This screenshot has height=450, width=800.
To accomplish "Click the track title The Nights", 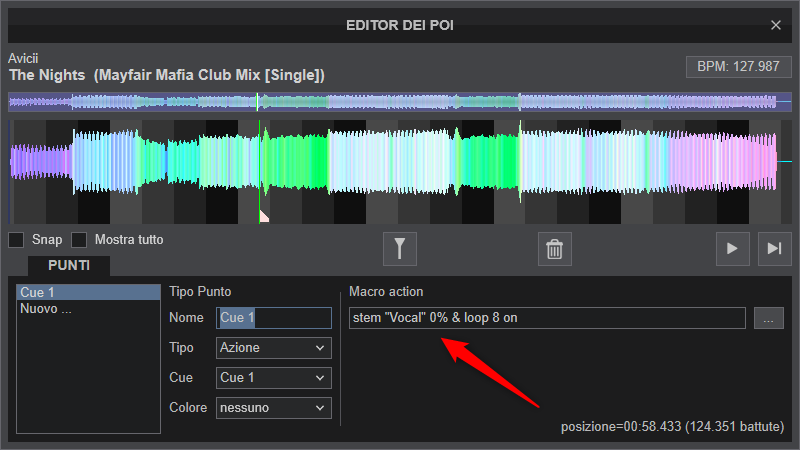I will (167, 75).
